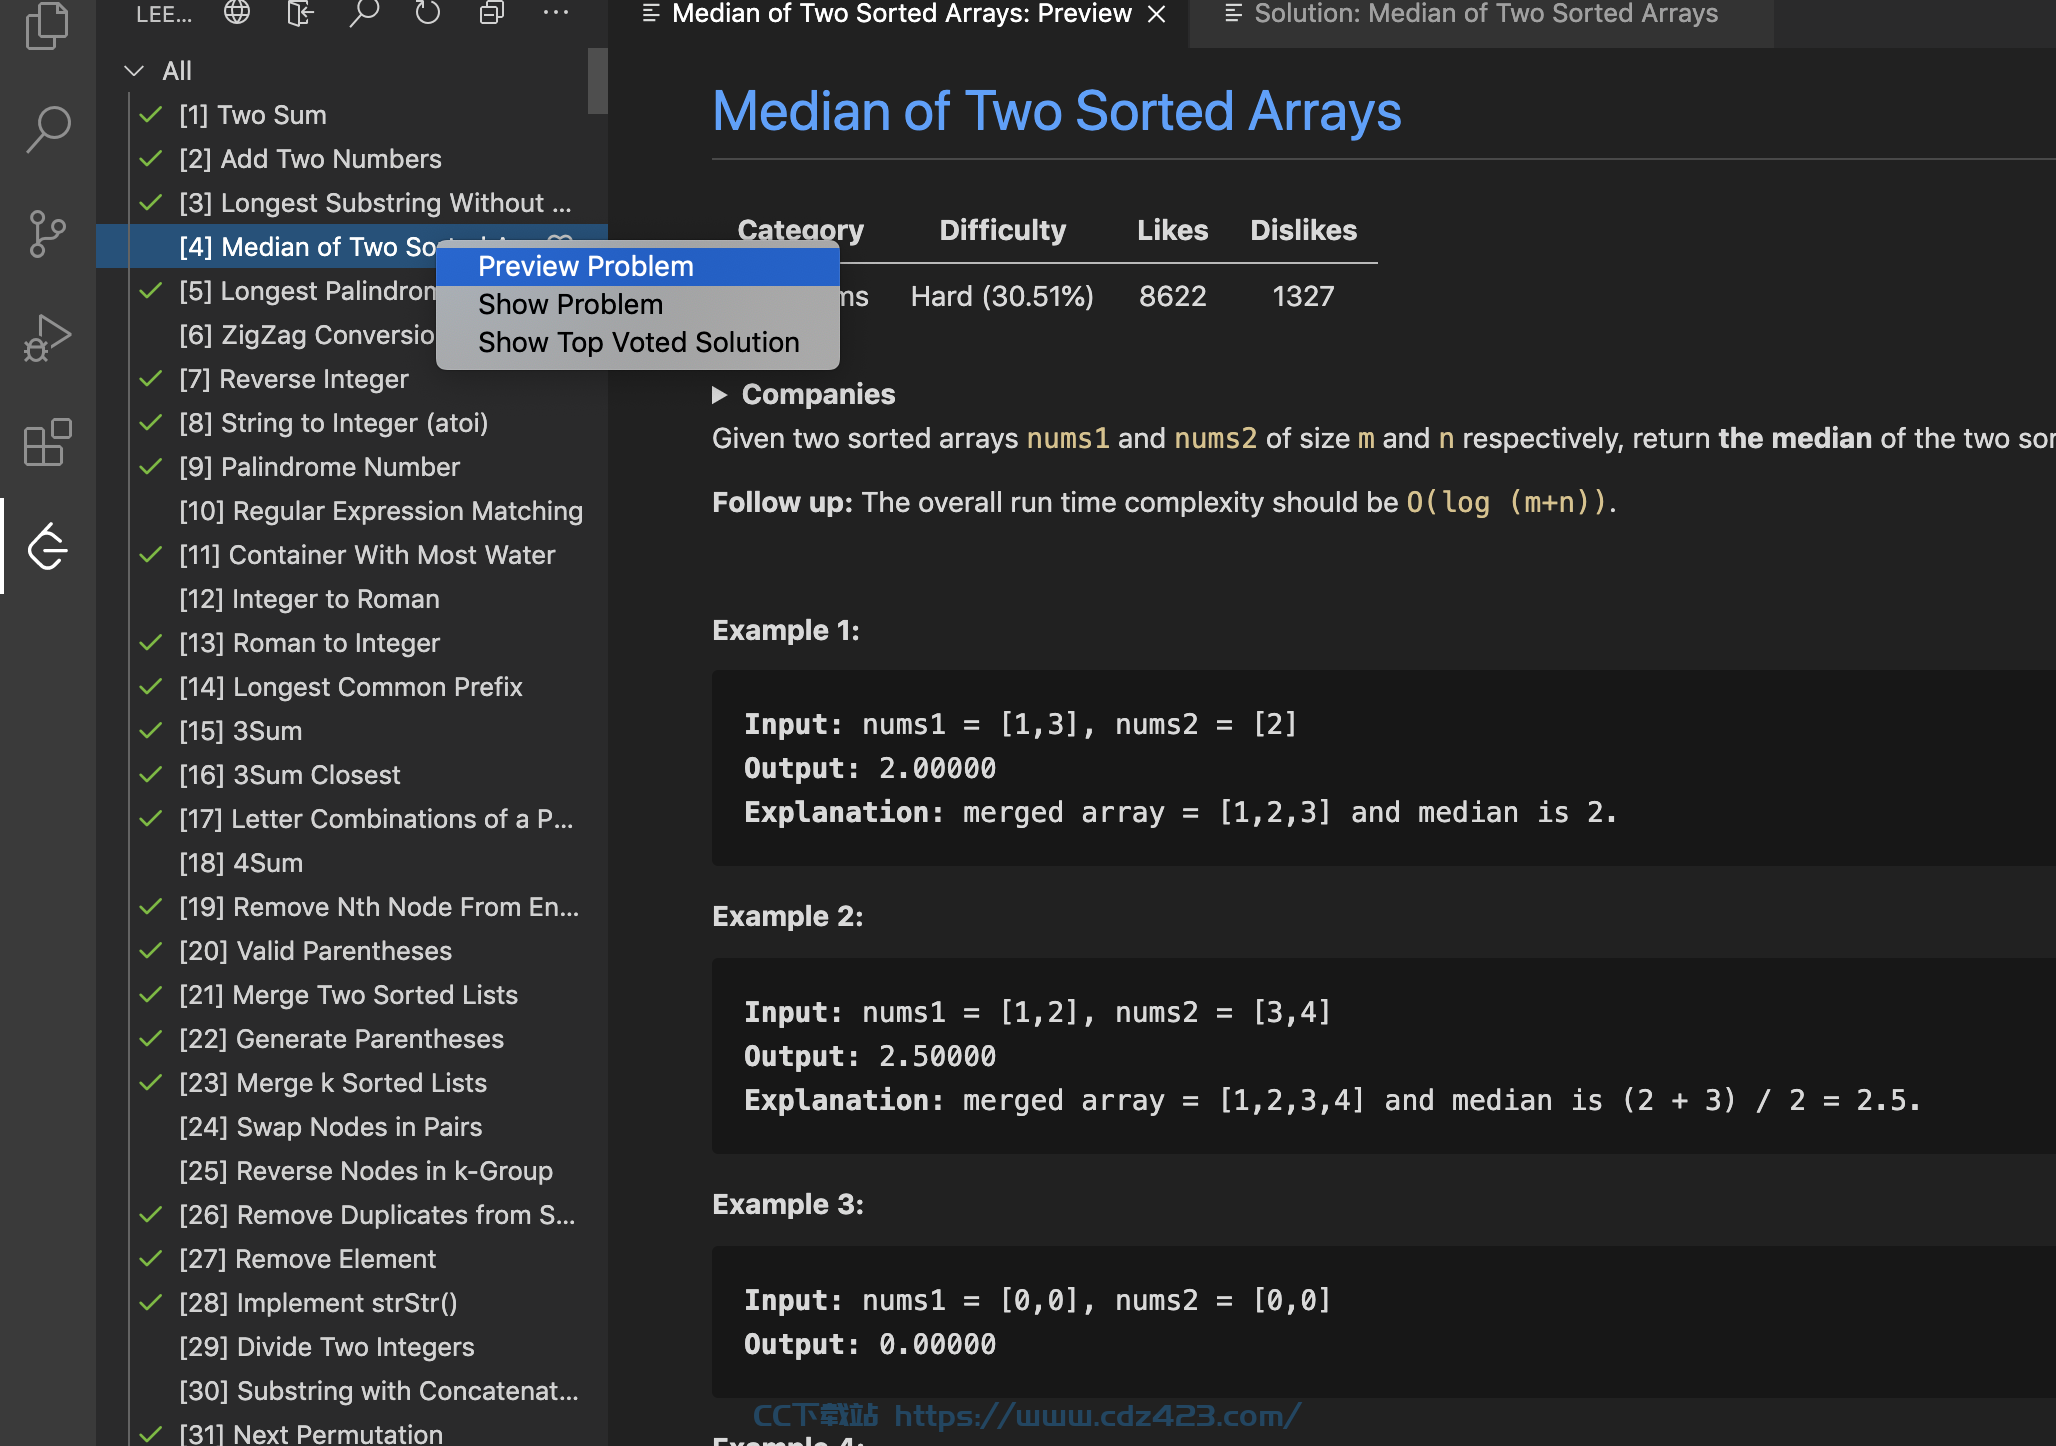The image size is (2056, 1446).
Task: Select [20] Valid Parentheses problem
Action: [352, 951]
